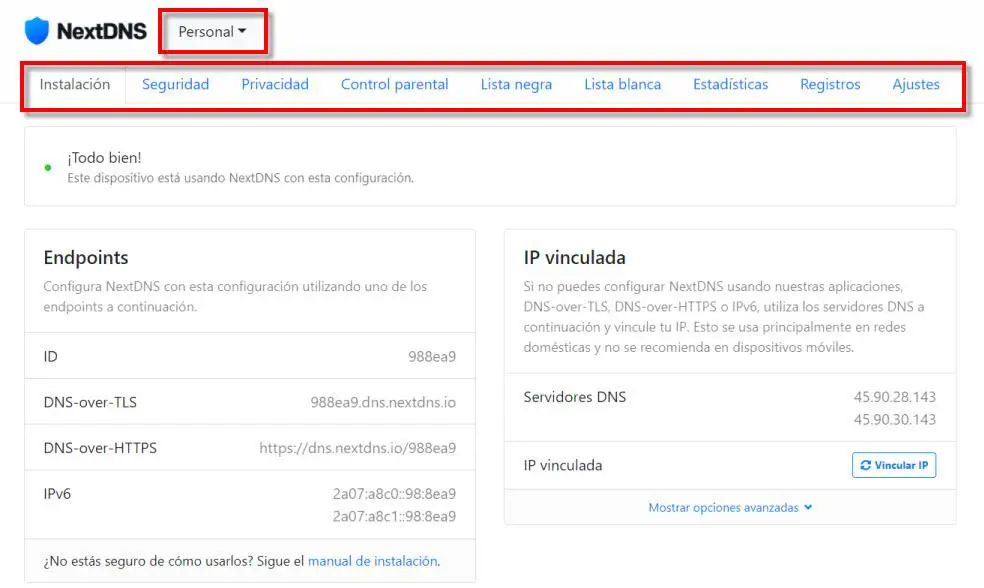Open the Registros tab
Image resolution: width=984 pixels, height=588 pixels.
pyautogui.click(x=830, y=84)
